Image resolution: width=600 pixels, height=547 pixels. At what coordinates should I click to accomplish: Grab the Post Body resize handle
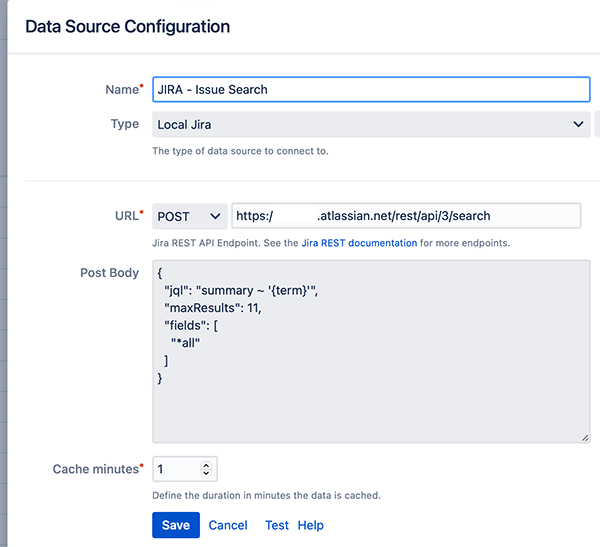583,436
